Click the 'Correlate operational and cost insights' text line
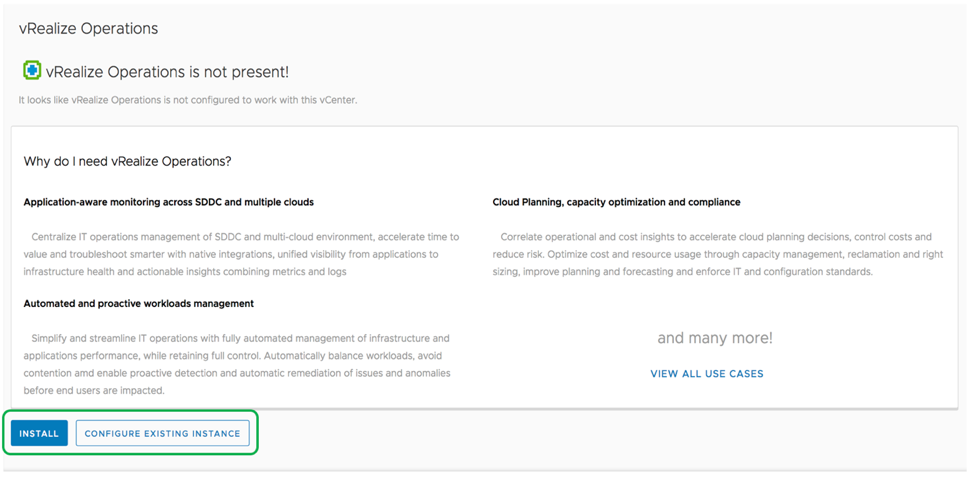Screen dimensions: 974x477 point(715,237)
